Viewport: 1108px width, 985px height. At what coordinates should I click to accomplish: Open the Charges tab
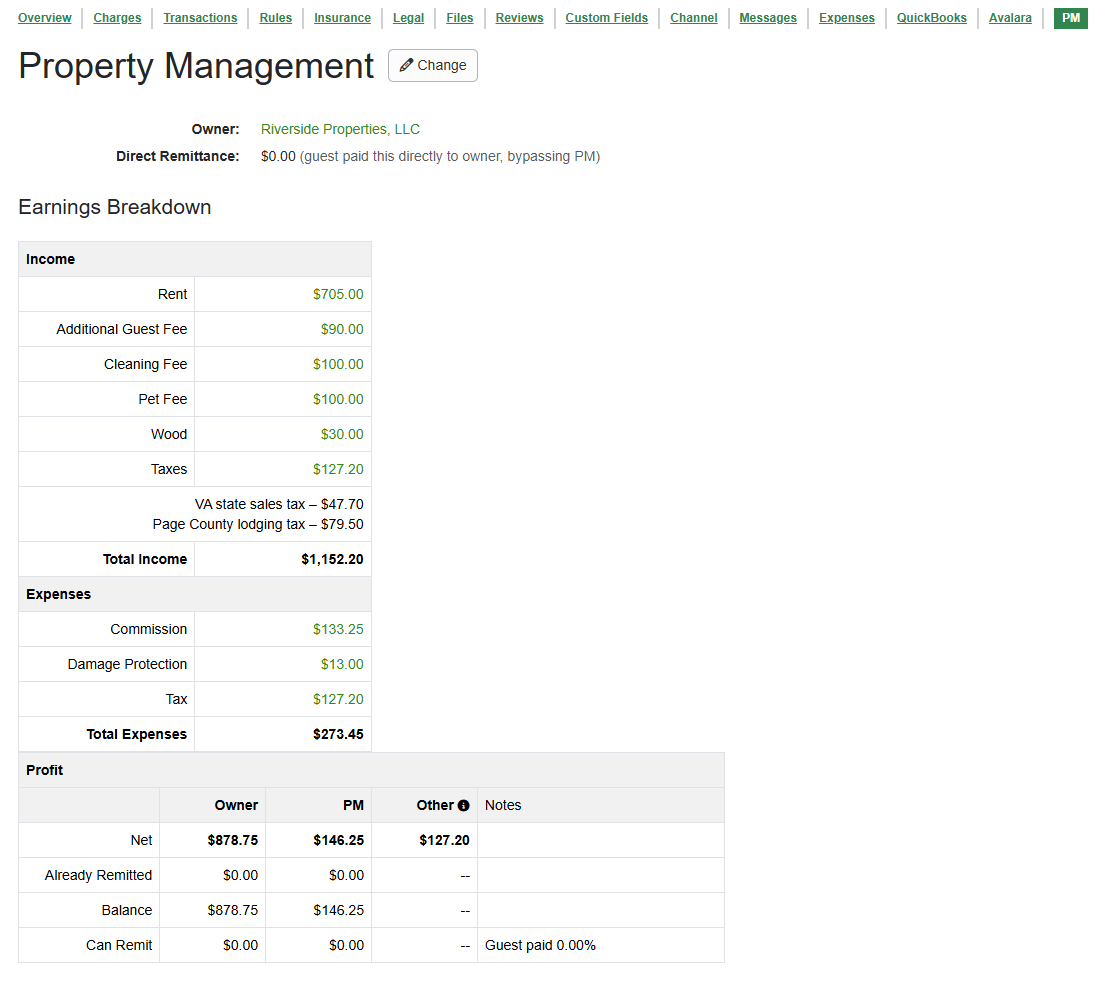click(117, 17)
